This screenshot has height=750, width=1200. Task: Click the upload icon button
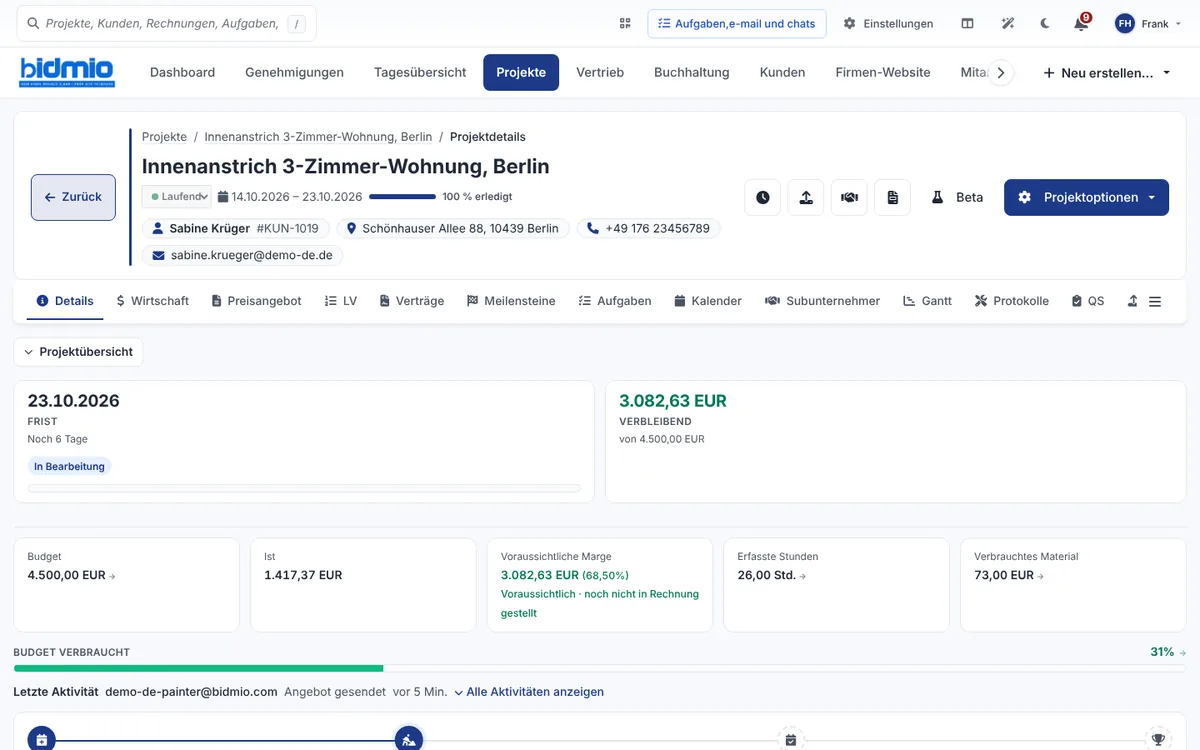(806, 197)
